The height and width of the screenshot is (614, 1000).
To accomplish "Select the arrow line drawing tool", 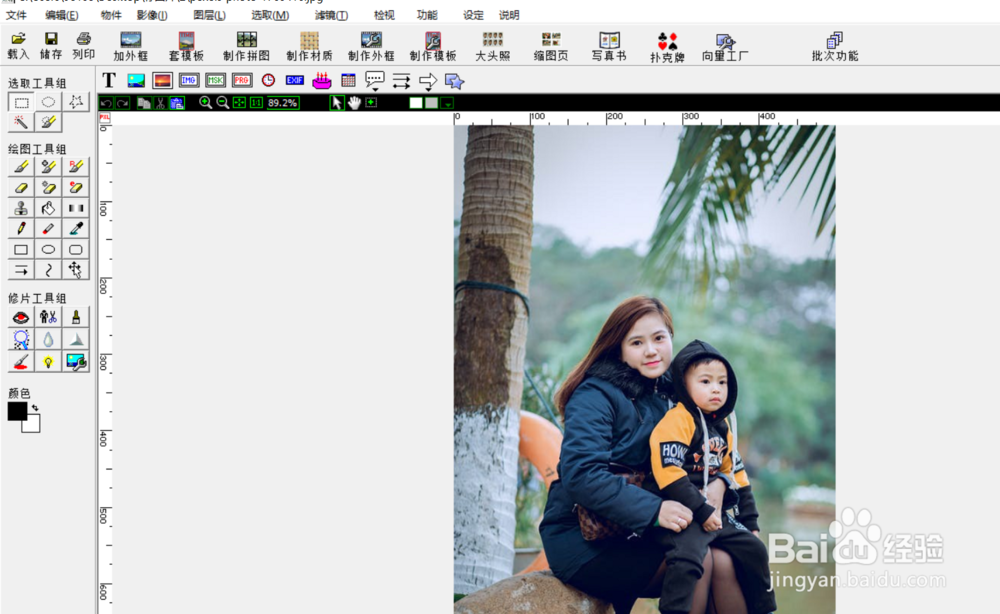I will click(x=21, y=270).
